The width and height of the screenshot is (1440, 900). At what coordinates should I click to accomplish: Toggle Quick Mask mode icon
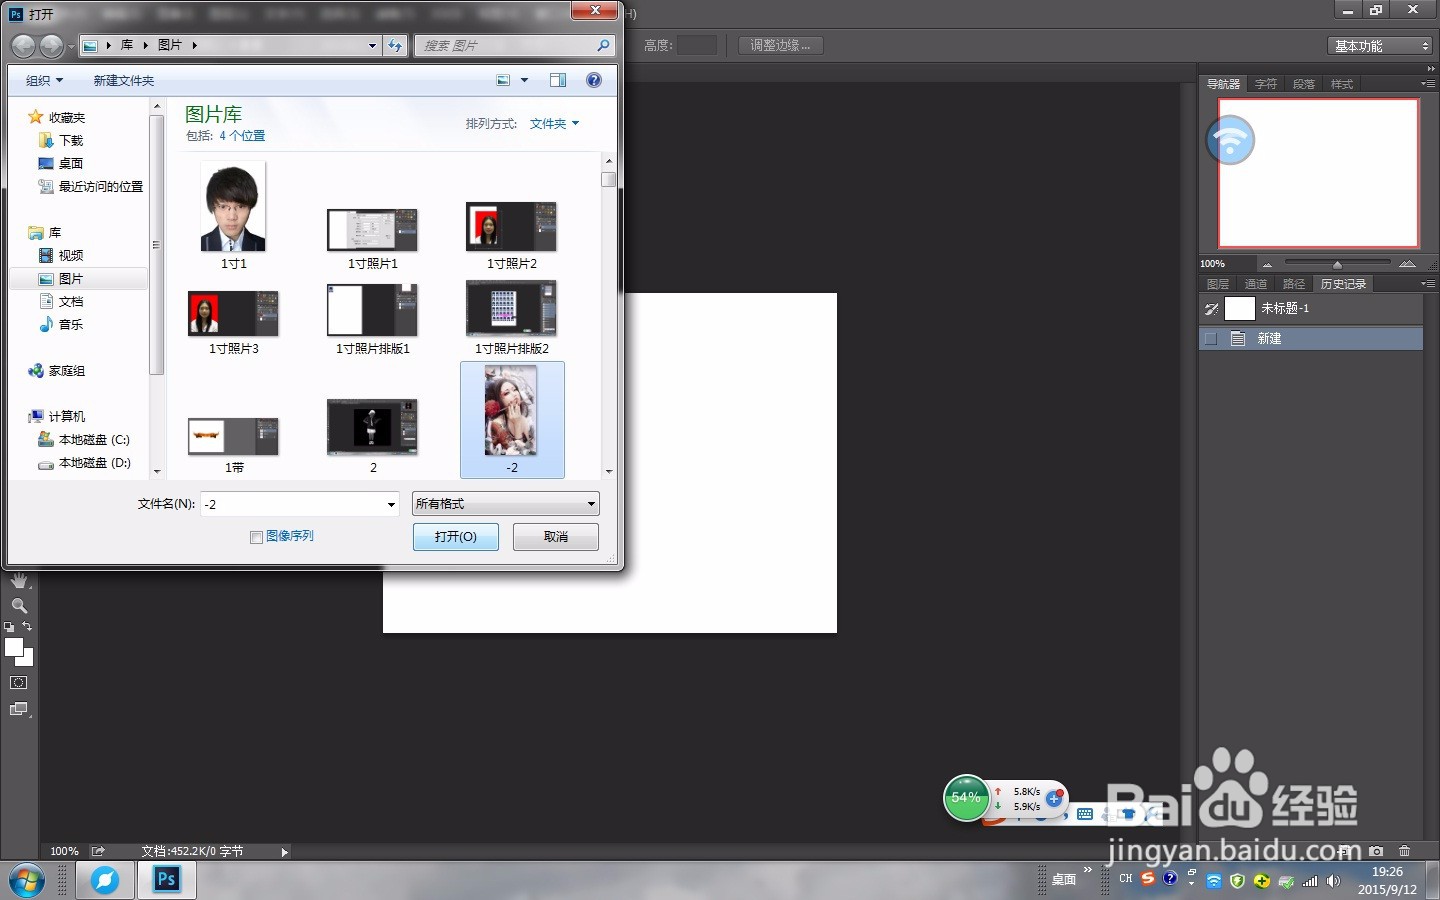click(19, 683)
